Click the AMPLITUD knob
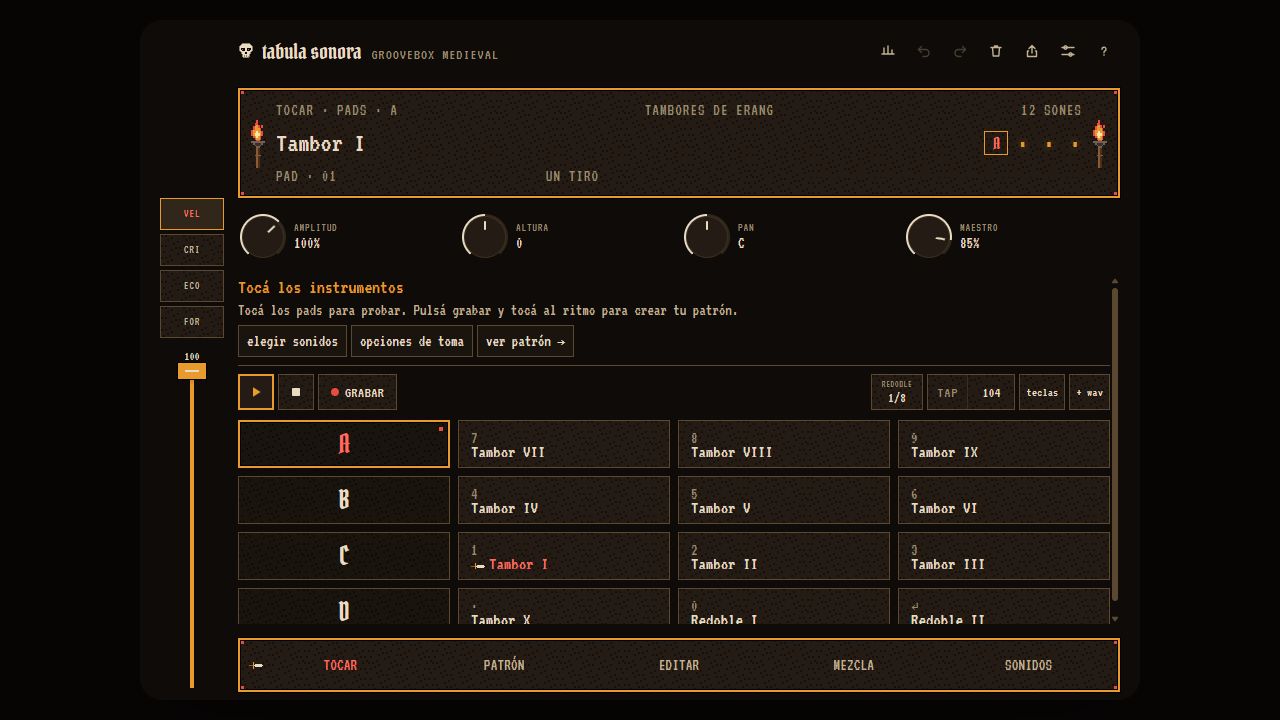 click(263, 237)
